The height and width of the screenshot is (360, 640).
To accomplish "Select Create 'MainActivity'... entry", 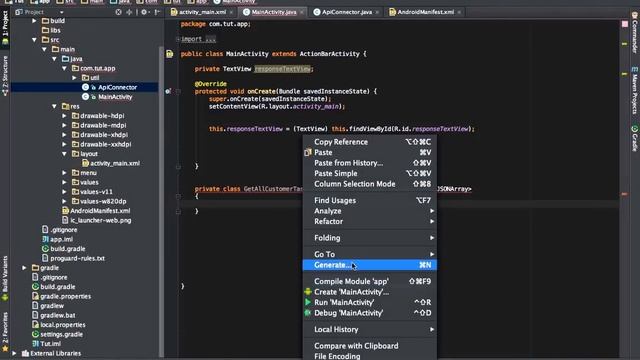I will tap(369, 292).
